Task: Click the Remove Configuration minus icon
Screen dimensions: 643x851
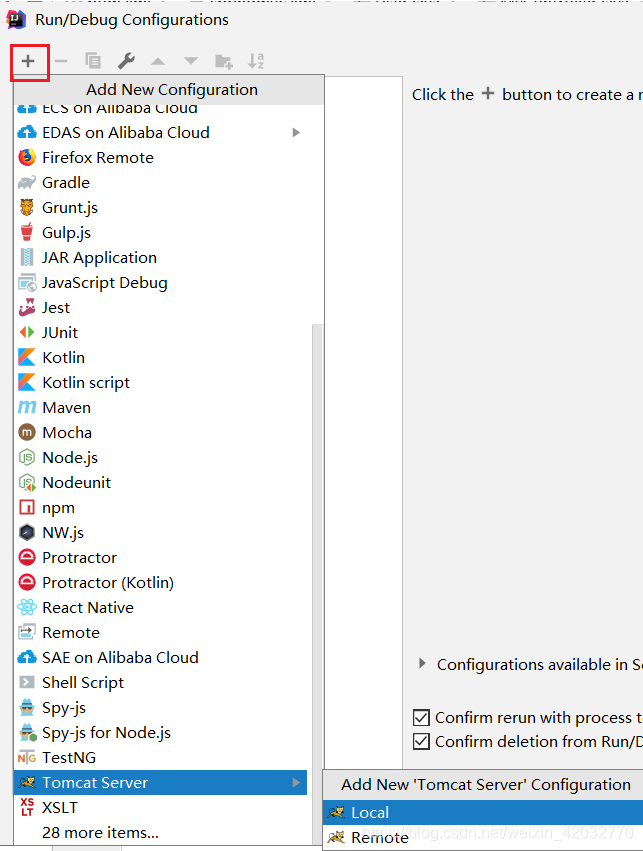Action: coord(61,61)
